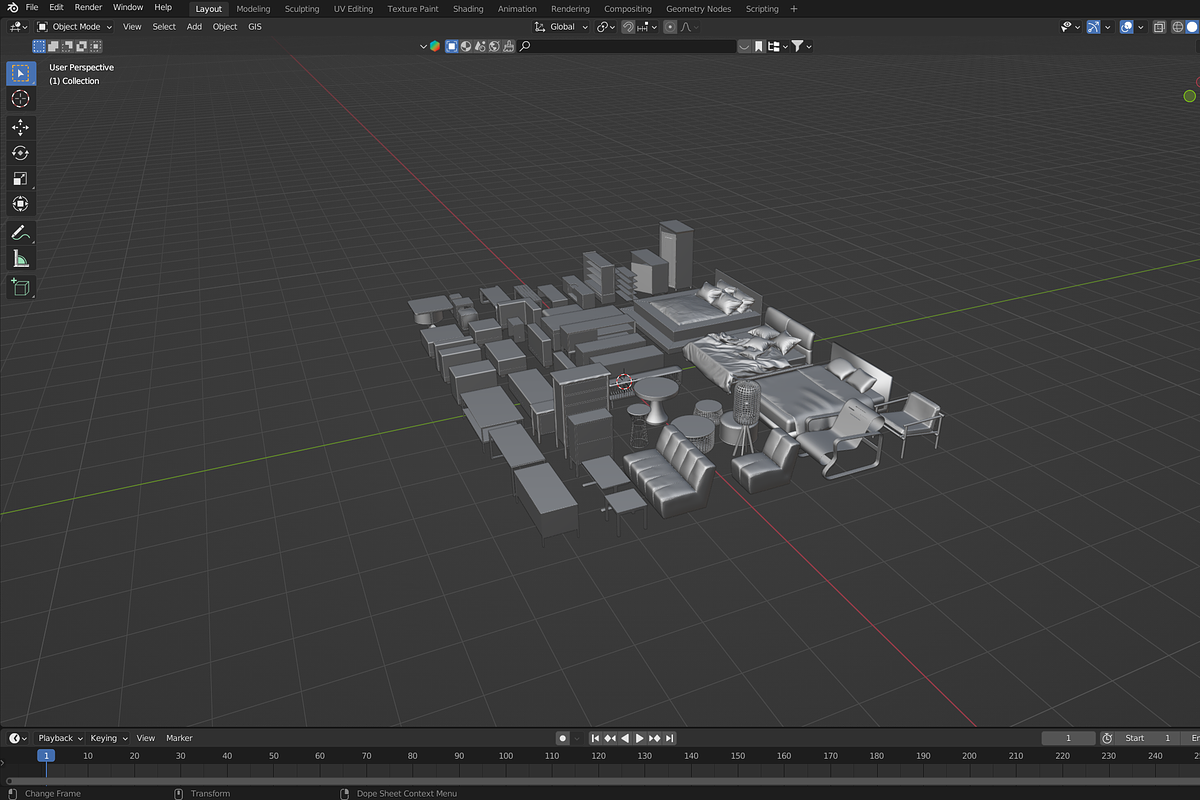Toggle viewport overlays display
Image resolution: width=1200 pixels, height=800 pixels.
[1127, 27]
